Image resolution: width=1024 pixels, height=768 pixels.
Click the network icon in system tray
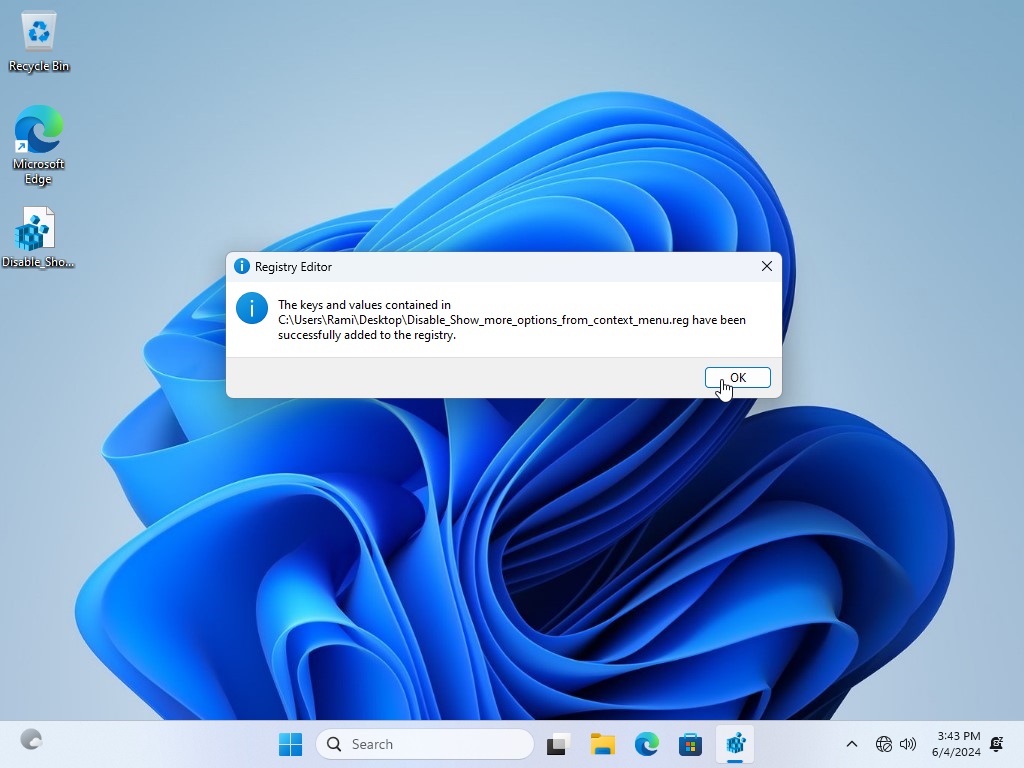click(884, 744)
